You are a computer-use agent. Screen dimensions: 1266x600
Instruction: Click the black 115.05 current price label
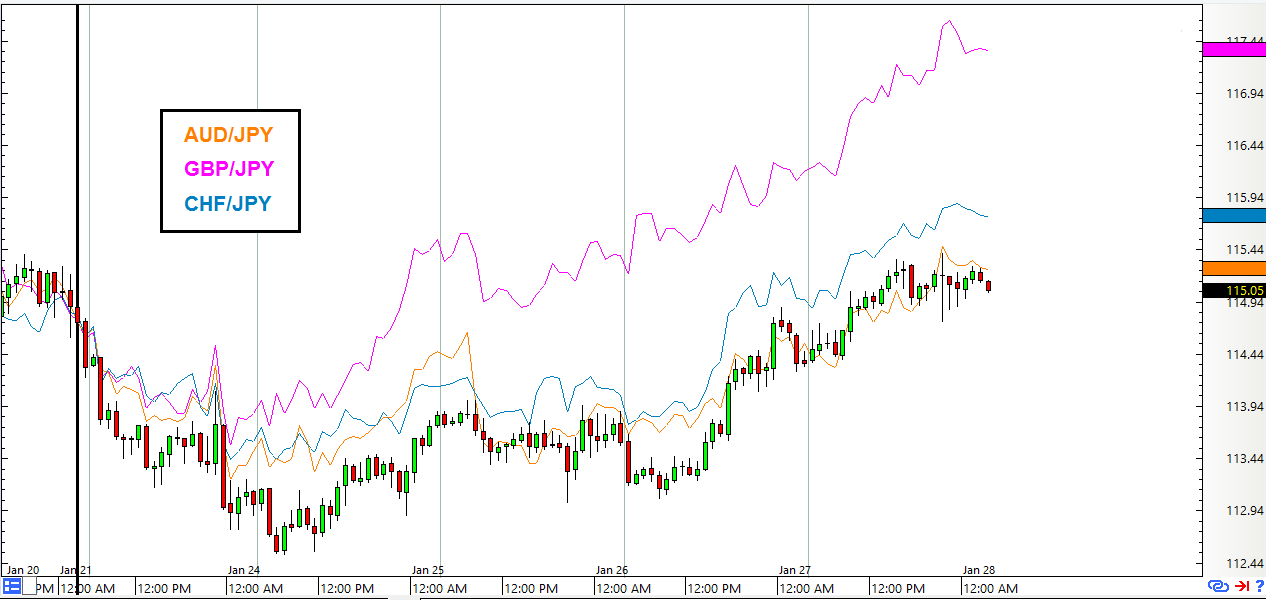(1234, 291)
